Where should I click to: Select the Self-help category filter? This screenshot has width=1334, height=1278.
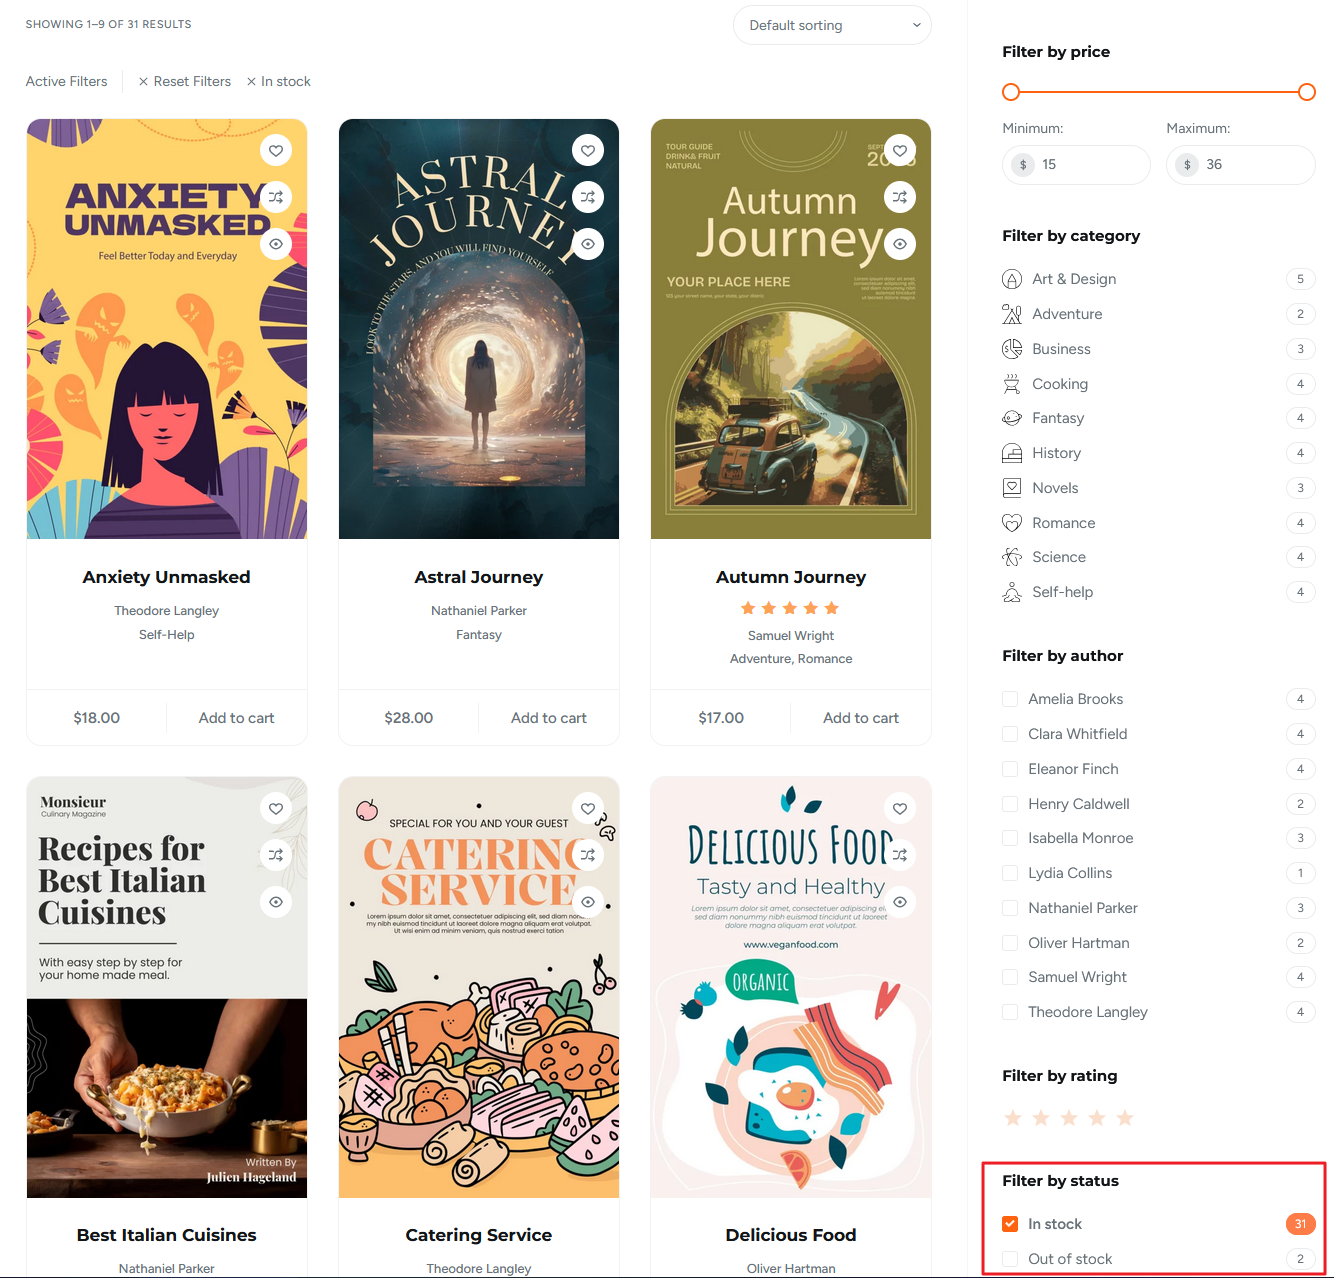(x=1062, y=592)
